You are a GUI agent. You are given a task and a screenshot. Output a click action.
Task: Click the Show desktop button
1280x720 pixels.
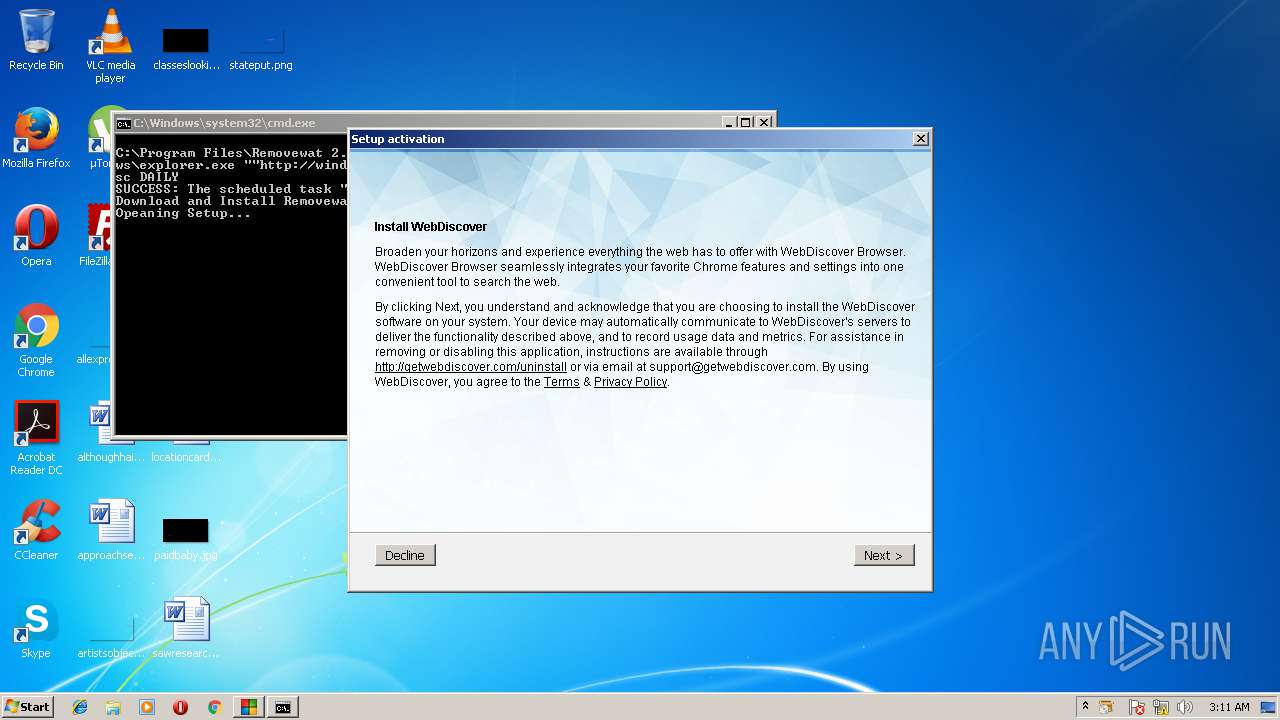coord(1270,707)
